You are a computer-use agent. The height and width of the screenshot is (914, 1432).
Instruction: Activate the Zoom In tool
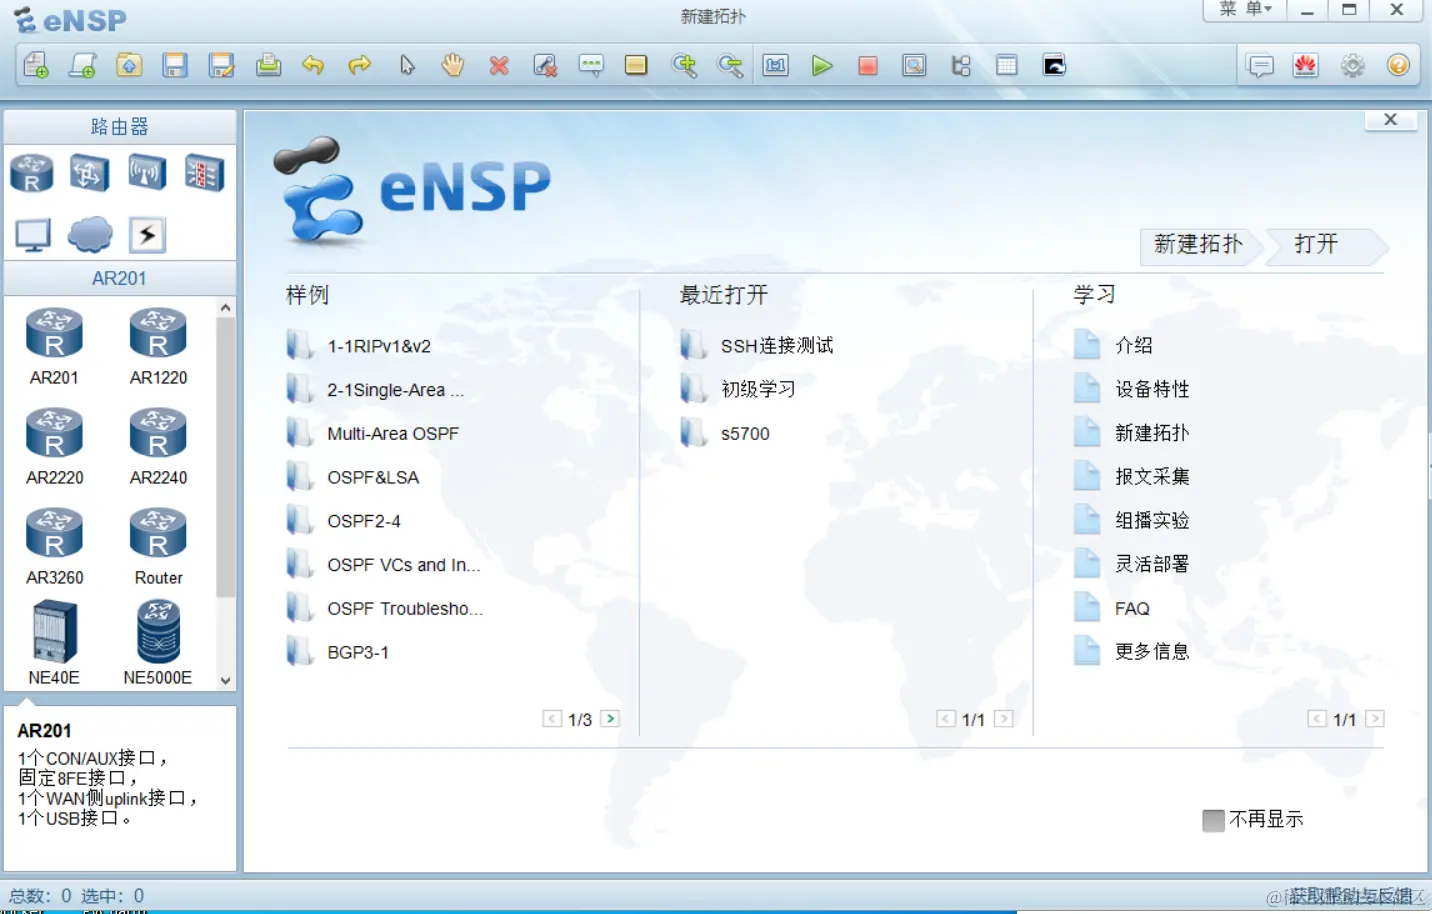pos(686,65)
